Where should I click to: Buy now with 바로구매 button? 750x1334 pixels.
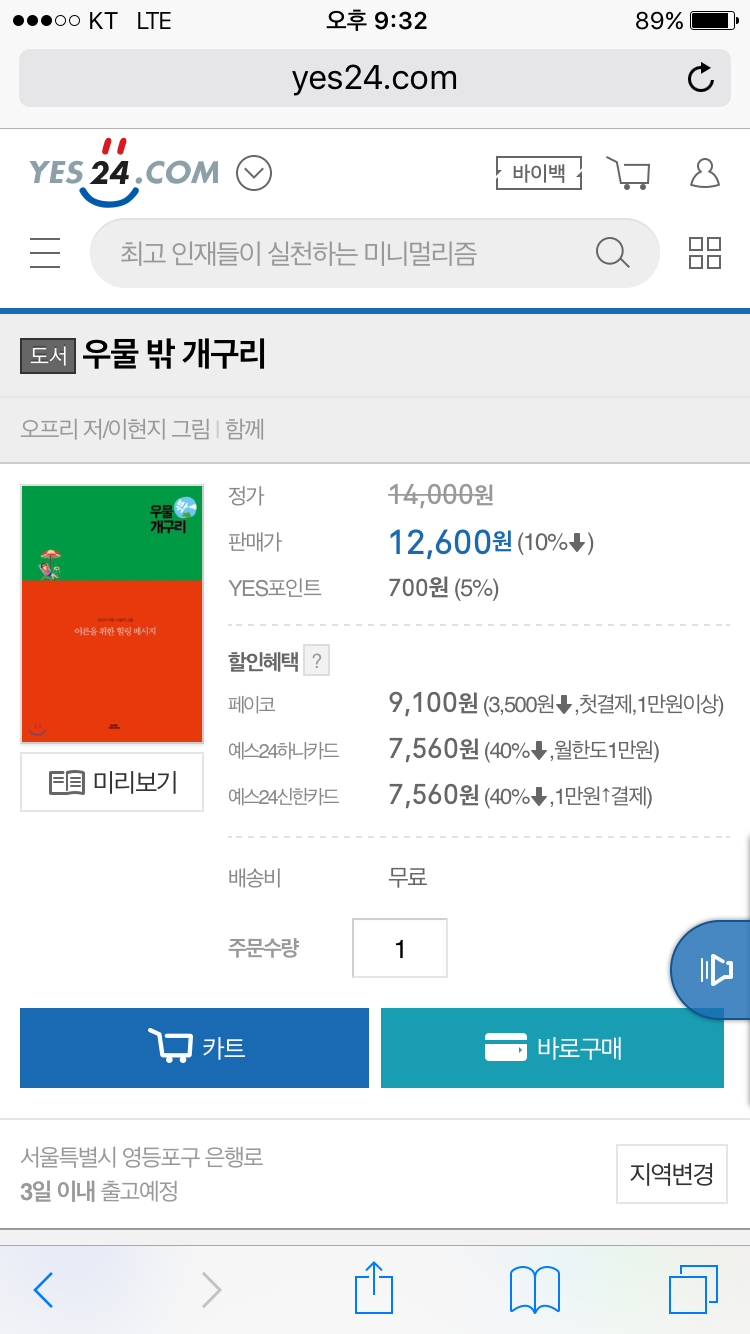pos(552,1048)
